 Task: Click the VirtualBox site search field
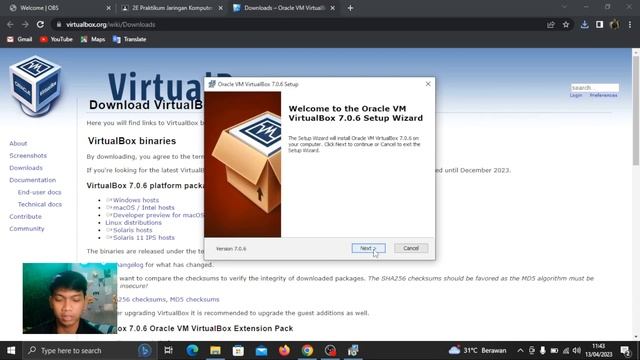click(x=595, y=87)
